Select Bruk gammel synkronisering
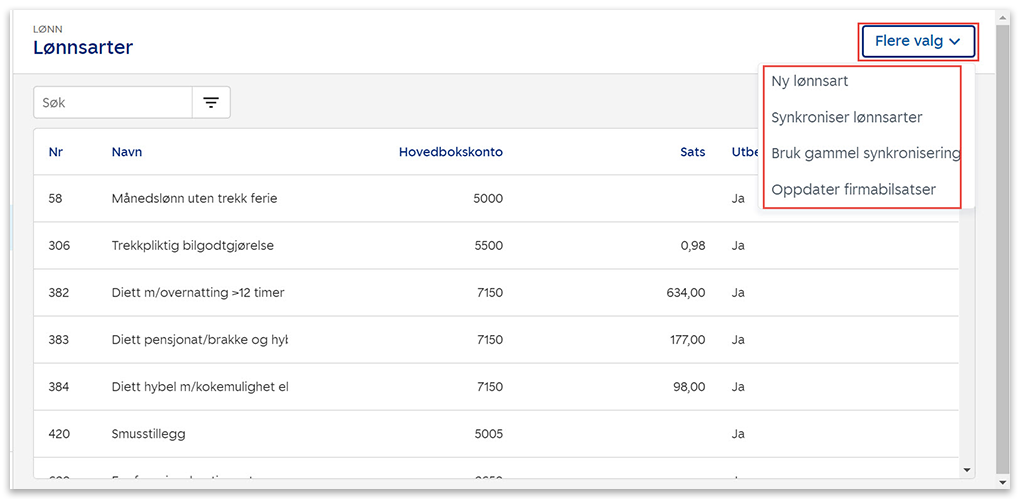 (864, 153)
